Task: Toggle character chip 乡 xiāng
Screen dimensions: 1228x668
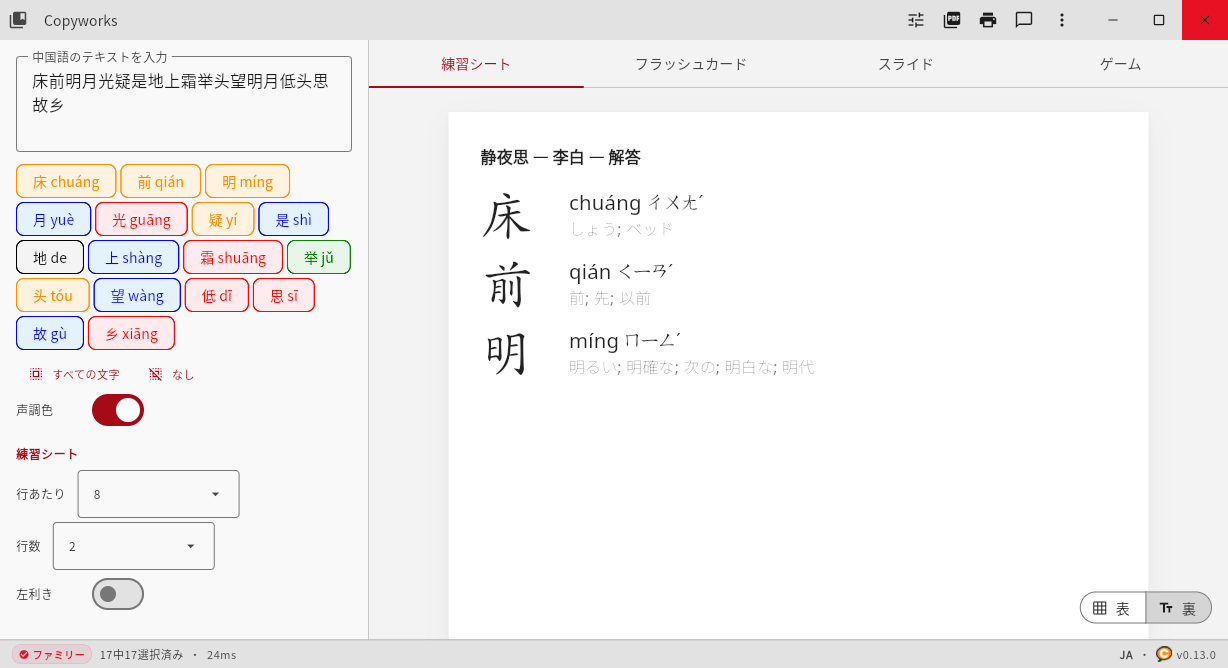Action: 131,333
